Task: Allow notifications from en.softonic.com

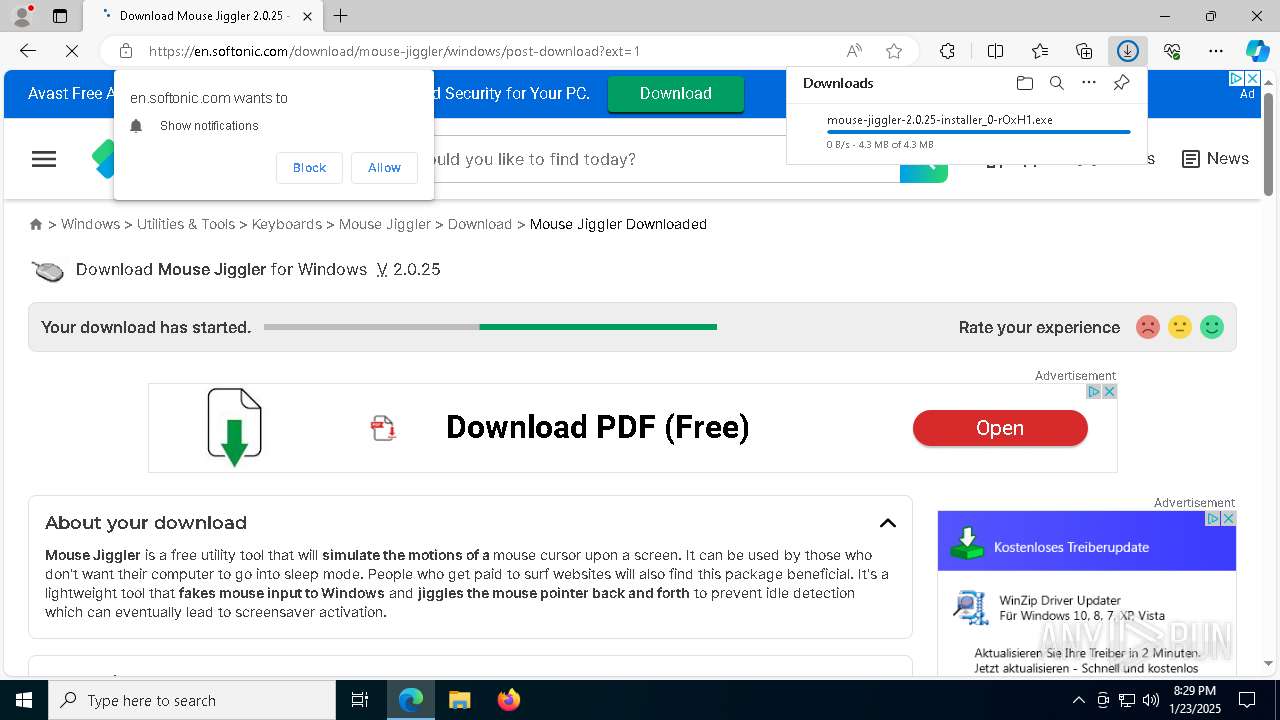Action: [384, 168]
